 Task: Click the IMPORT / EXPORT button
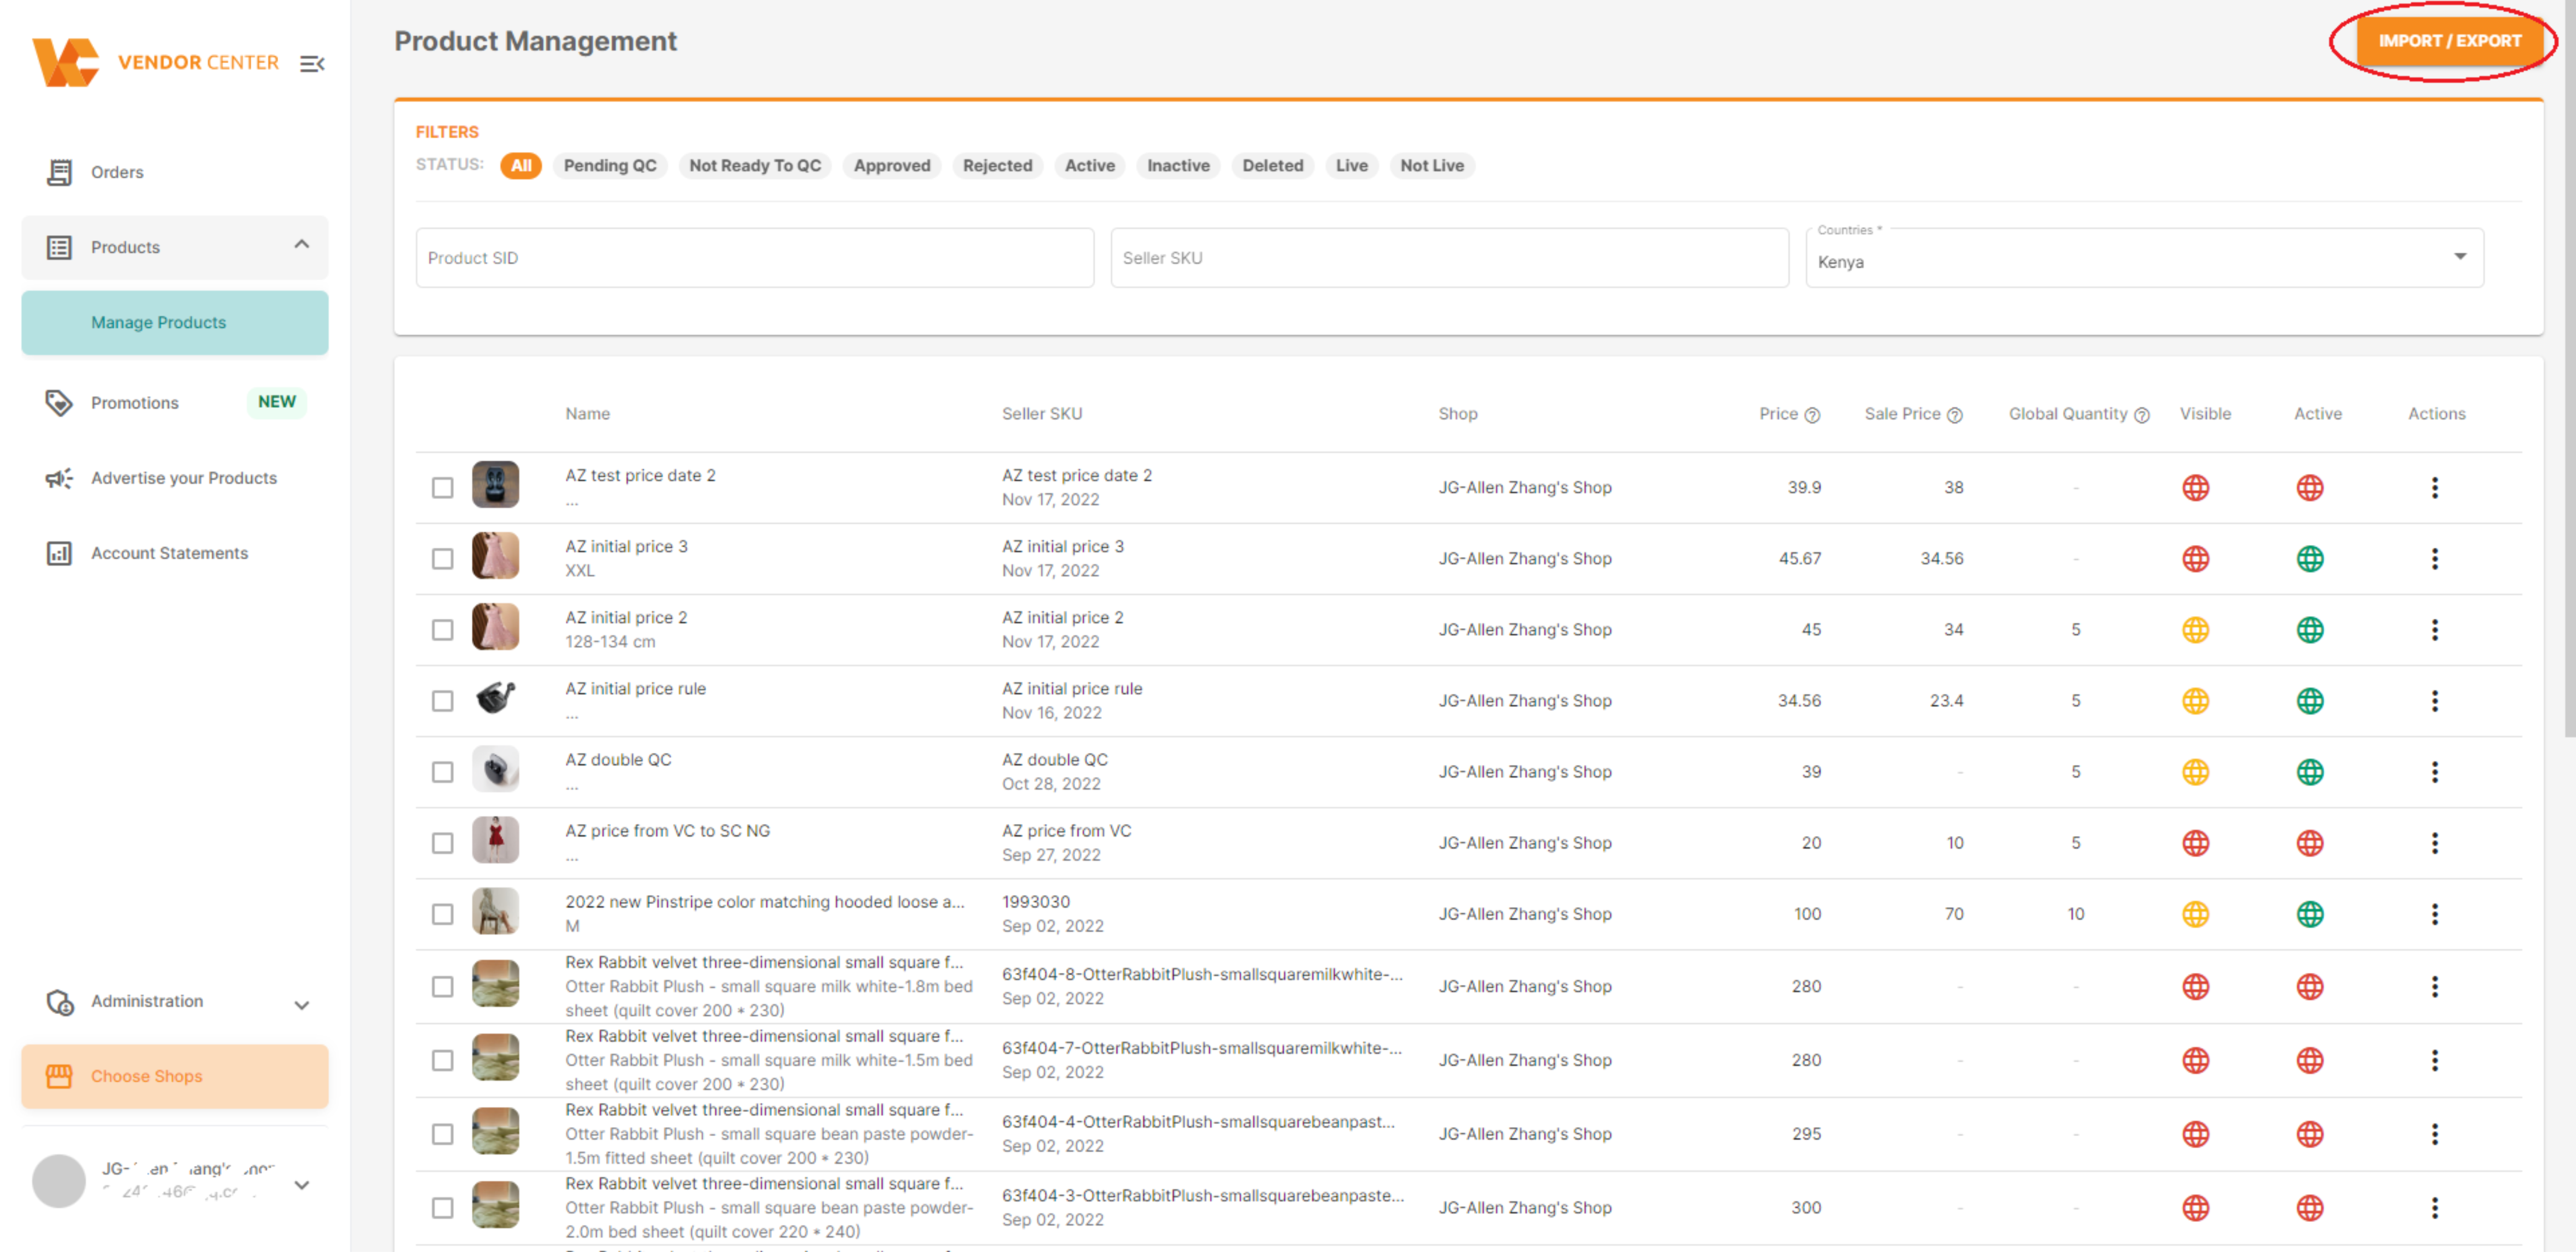point(2448,41)
